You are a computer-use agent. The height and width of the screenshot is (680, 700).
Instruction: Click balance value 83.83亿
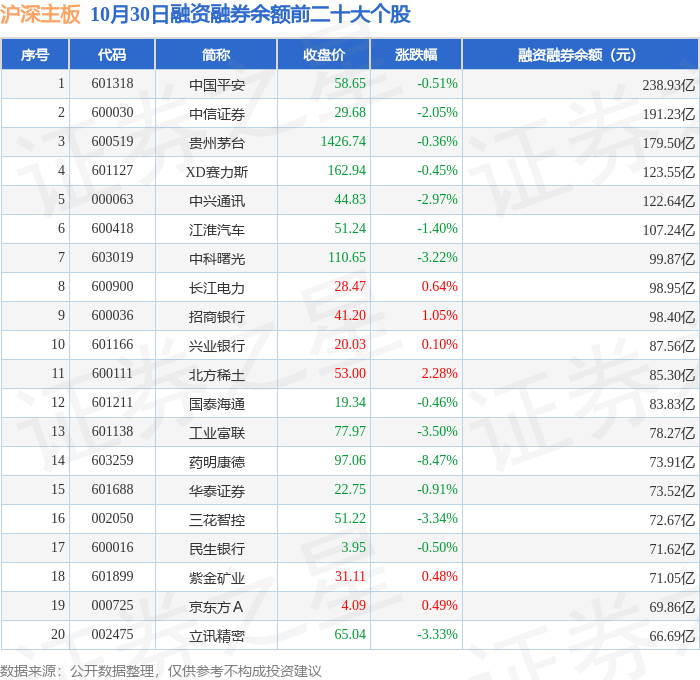[x=672, y=404]
